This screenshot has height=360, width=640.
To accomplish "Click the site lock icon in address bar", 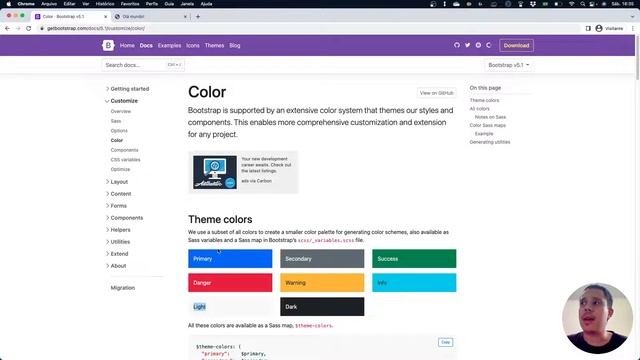I will (42, 28).
